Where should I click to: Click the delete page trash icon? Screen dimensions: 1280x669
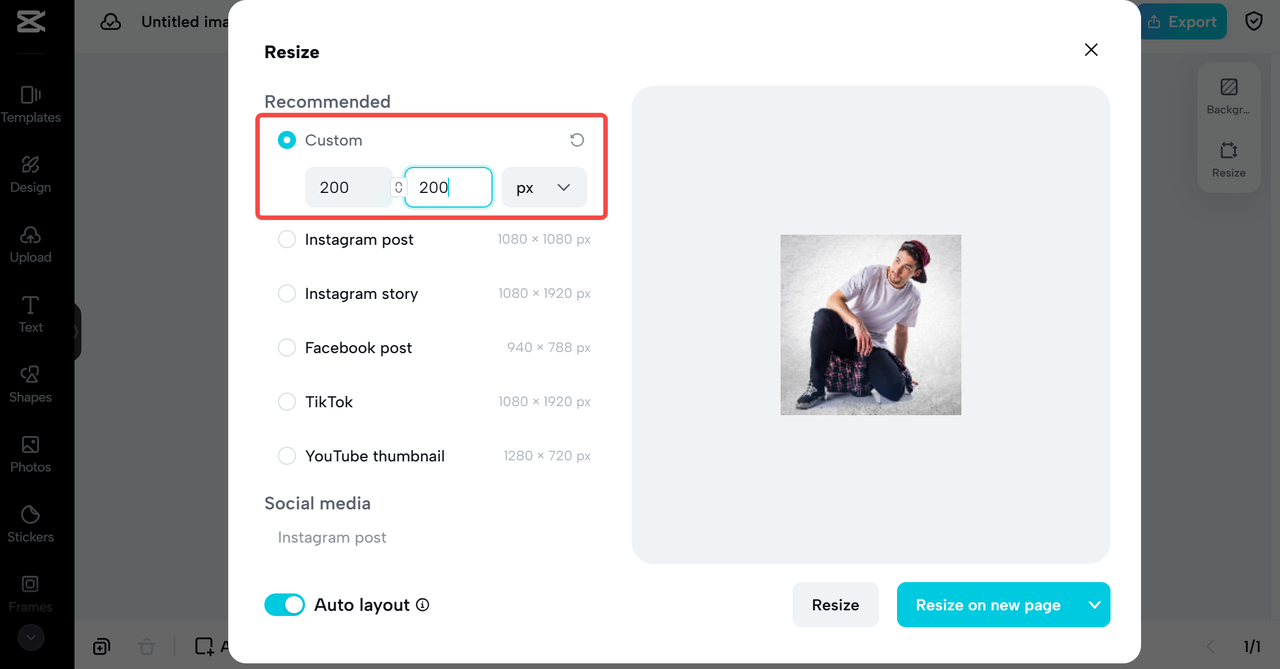pos(147,647)
